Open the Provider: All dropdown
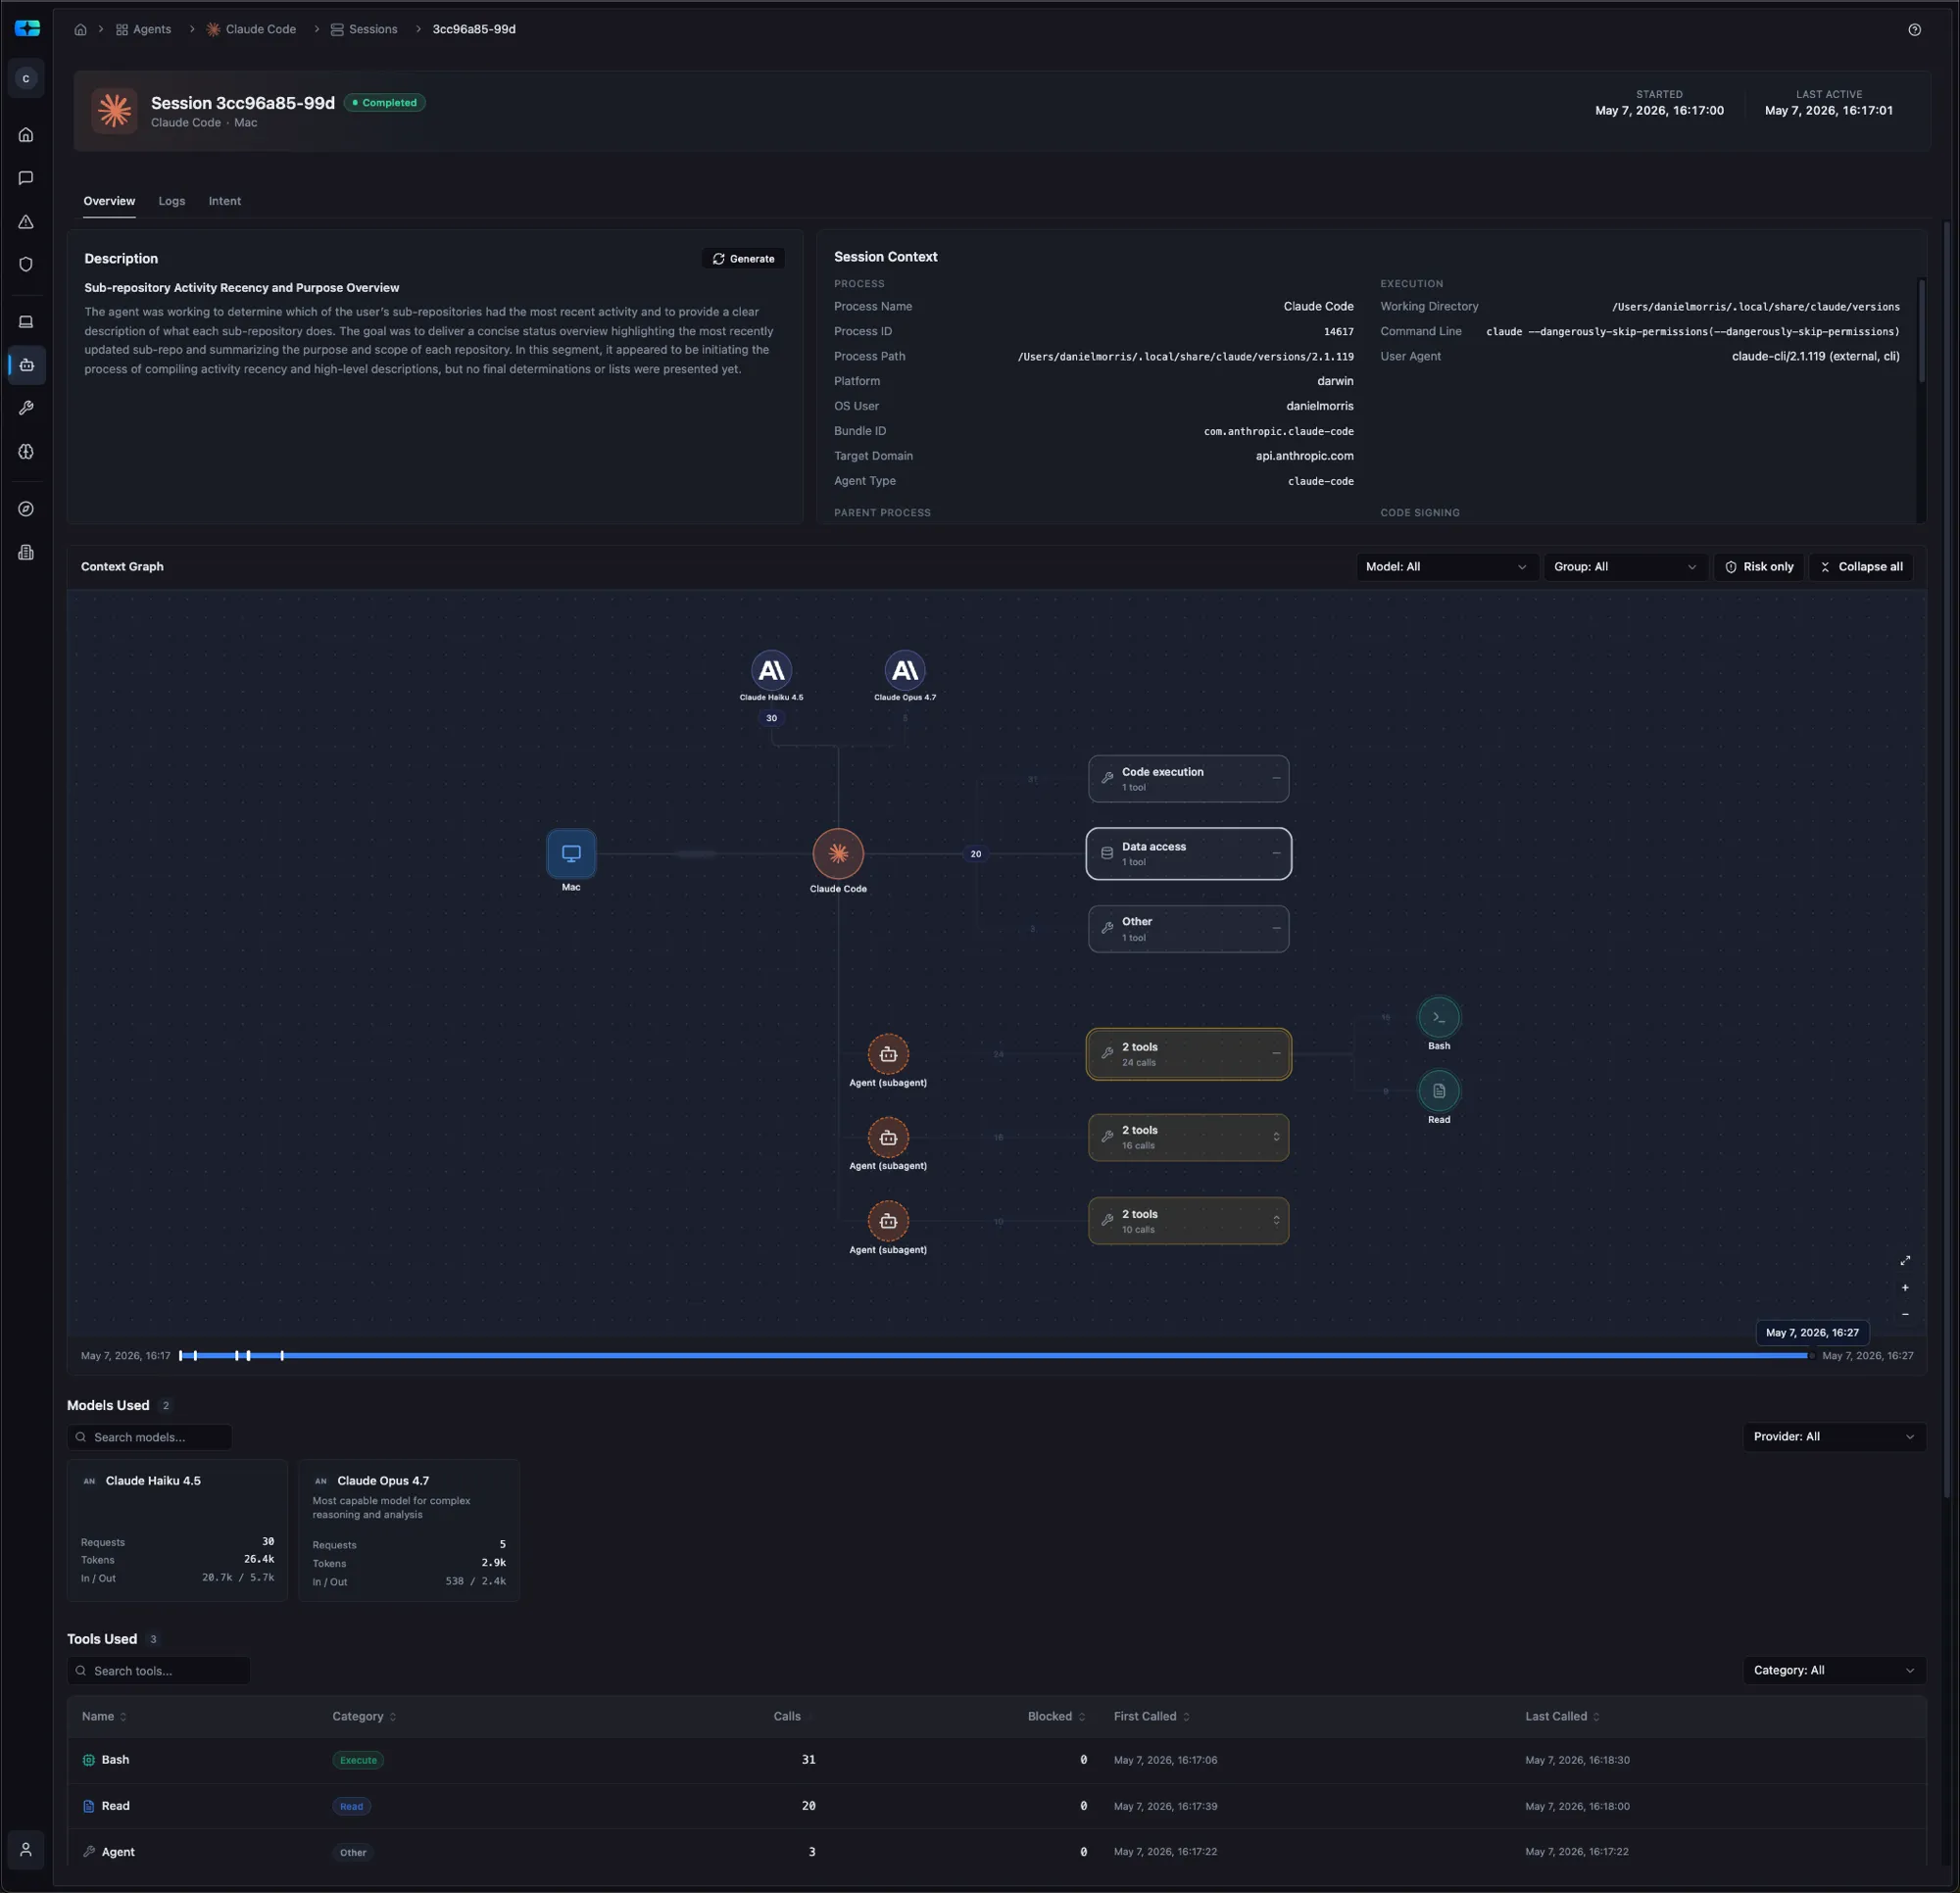Image resolution: width=1960 pixels, height=1893 pixels. [1834, 1436]
